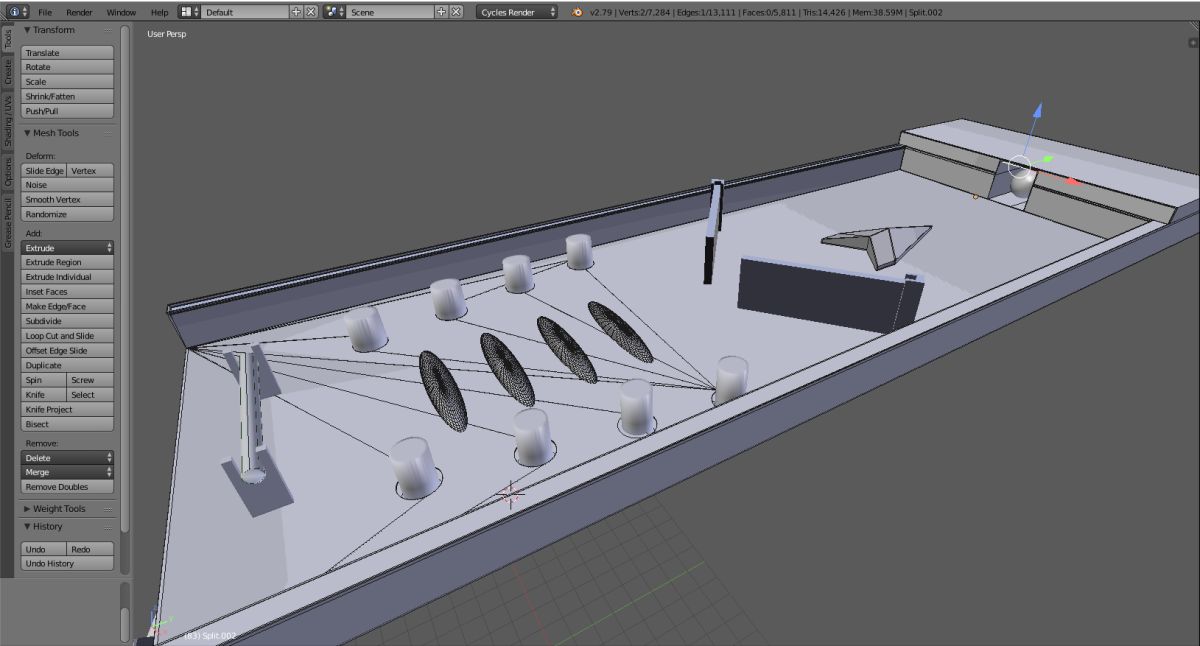Click the scene browse icon
The width and height of the screenshot is (1200, 646).
[x=335, y=12]
